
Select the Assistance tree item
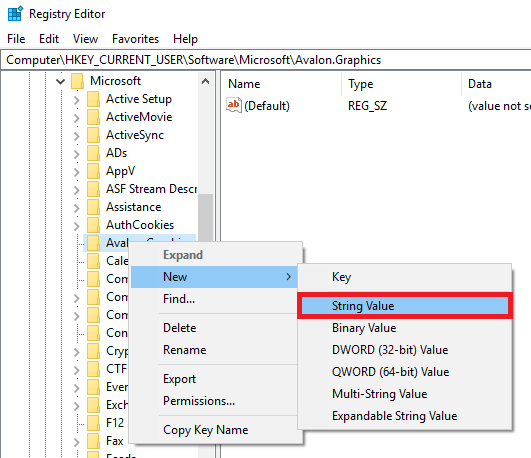pos(133,207)
